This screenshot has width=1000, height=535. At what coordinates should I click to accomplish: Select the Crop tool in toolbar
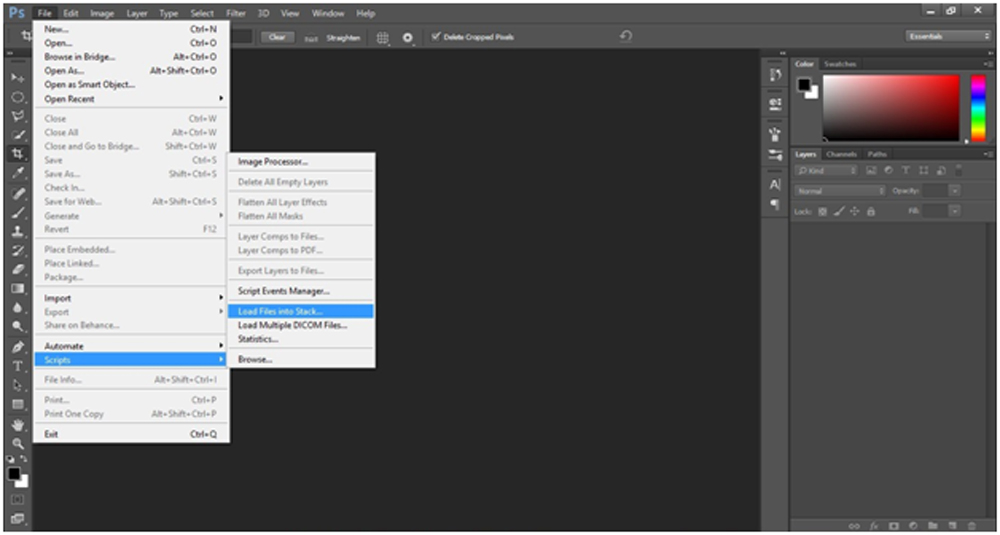(x=18, y=154)
